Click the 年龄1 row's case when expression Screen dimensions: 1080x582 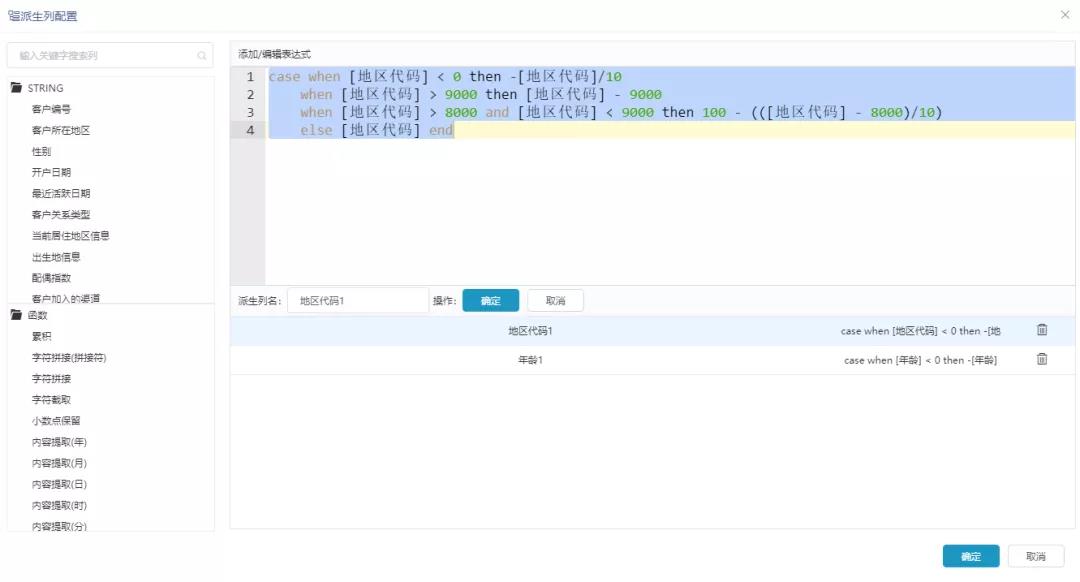(x=920, y=360)
